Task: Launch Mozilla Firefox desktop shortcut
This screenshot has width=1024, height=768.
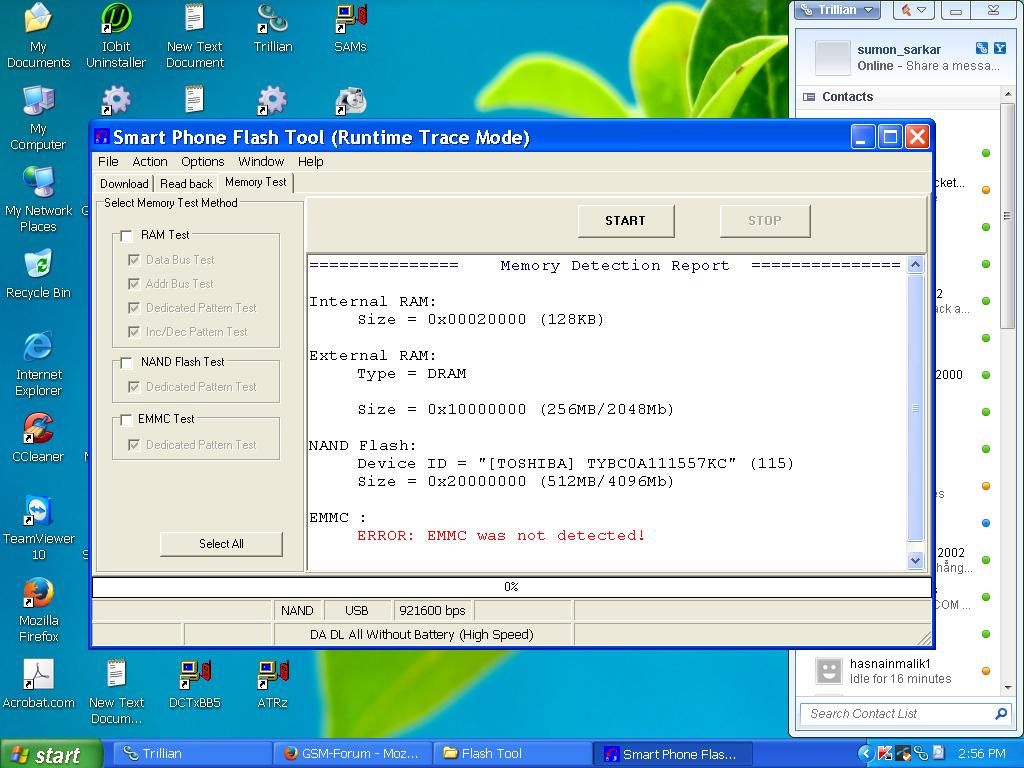Action: click(x=38, y=609)
